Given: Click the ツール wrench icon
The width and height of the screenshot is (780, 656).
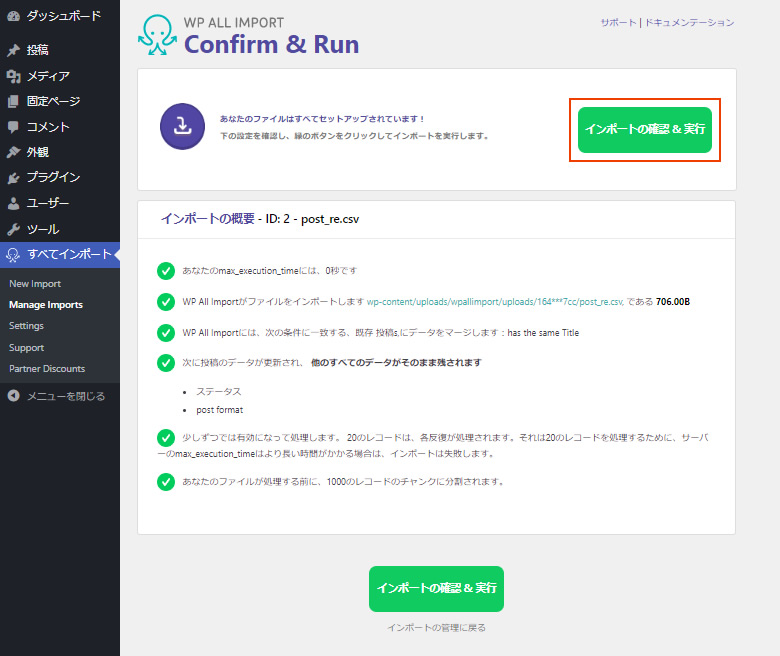Looking at the screenshot, I should coord(13,229).
